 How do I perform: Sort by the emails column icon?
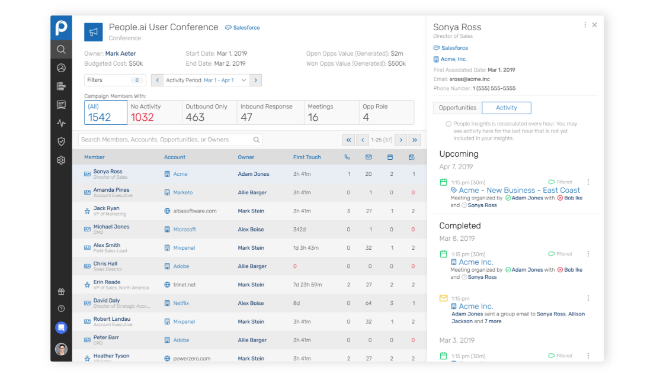(x=368, y=157)
